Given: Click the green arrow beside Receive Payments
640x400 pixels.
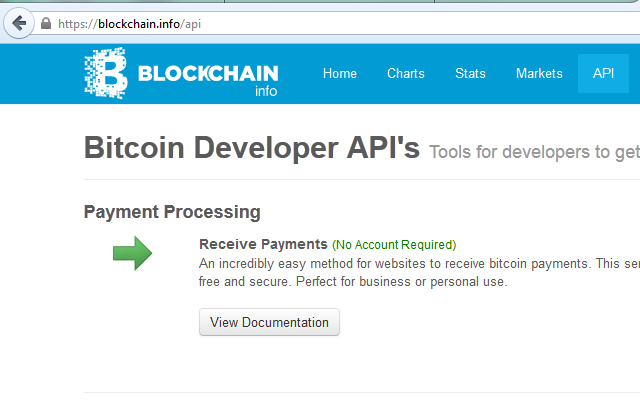Looking at the screenshot, I should (132, 253).
